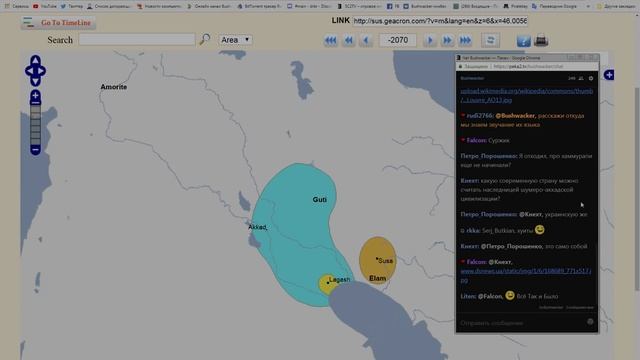Click the smiley icon in chat input
This screenshot has width=640, height=360.
[x=590, y=322]
